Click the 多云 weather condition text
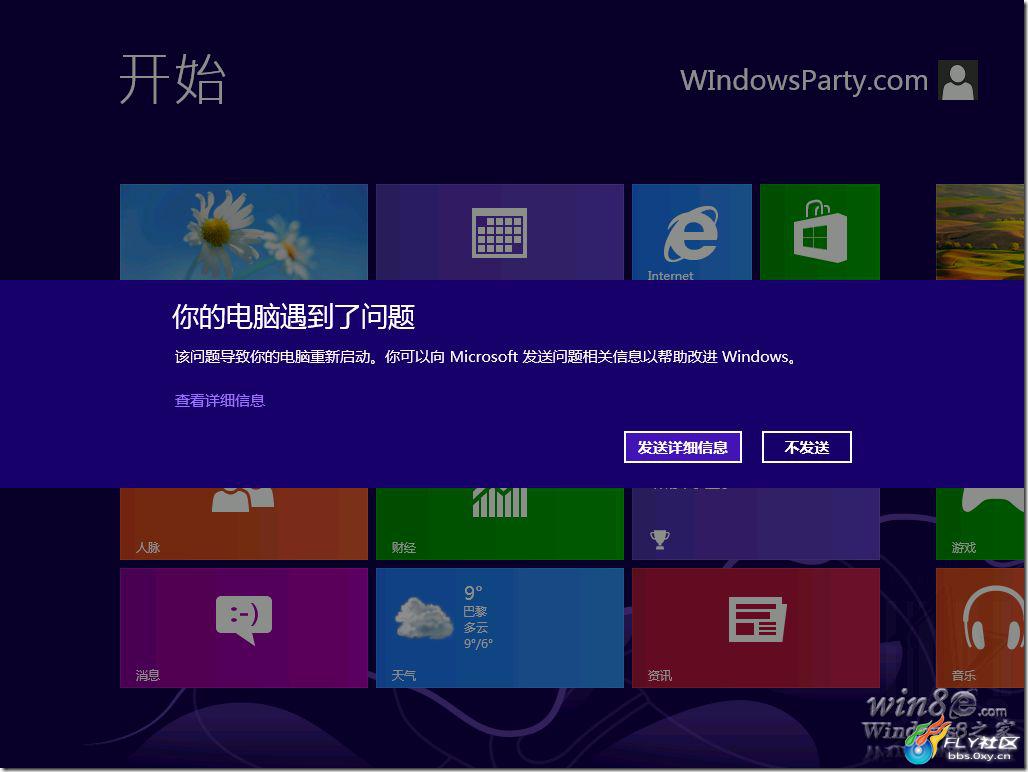1028x772 pixels. coord(475,628)
